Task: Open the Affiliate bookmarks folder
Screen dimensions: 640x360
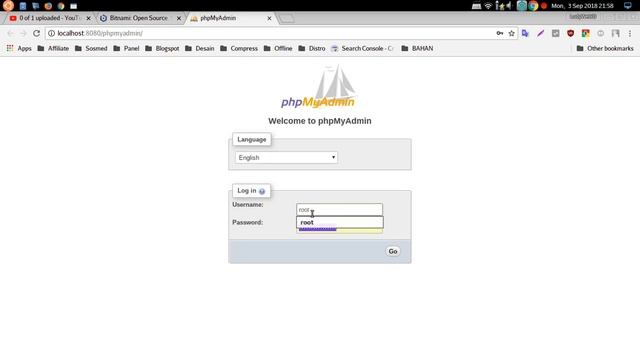Action: coord(53,48)
